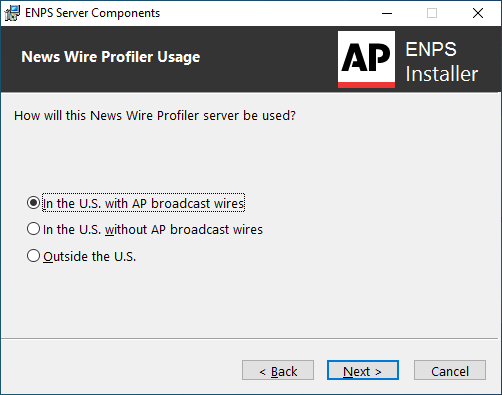Click the 'ENPS Installer' header text
502x395 pixels.
pyautogui.click(x=442, y=62)
